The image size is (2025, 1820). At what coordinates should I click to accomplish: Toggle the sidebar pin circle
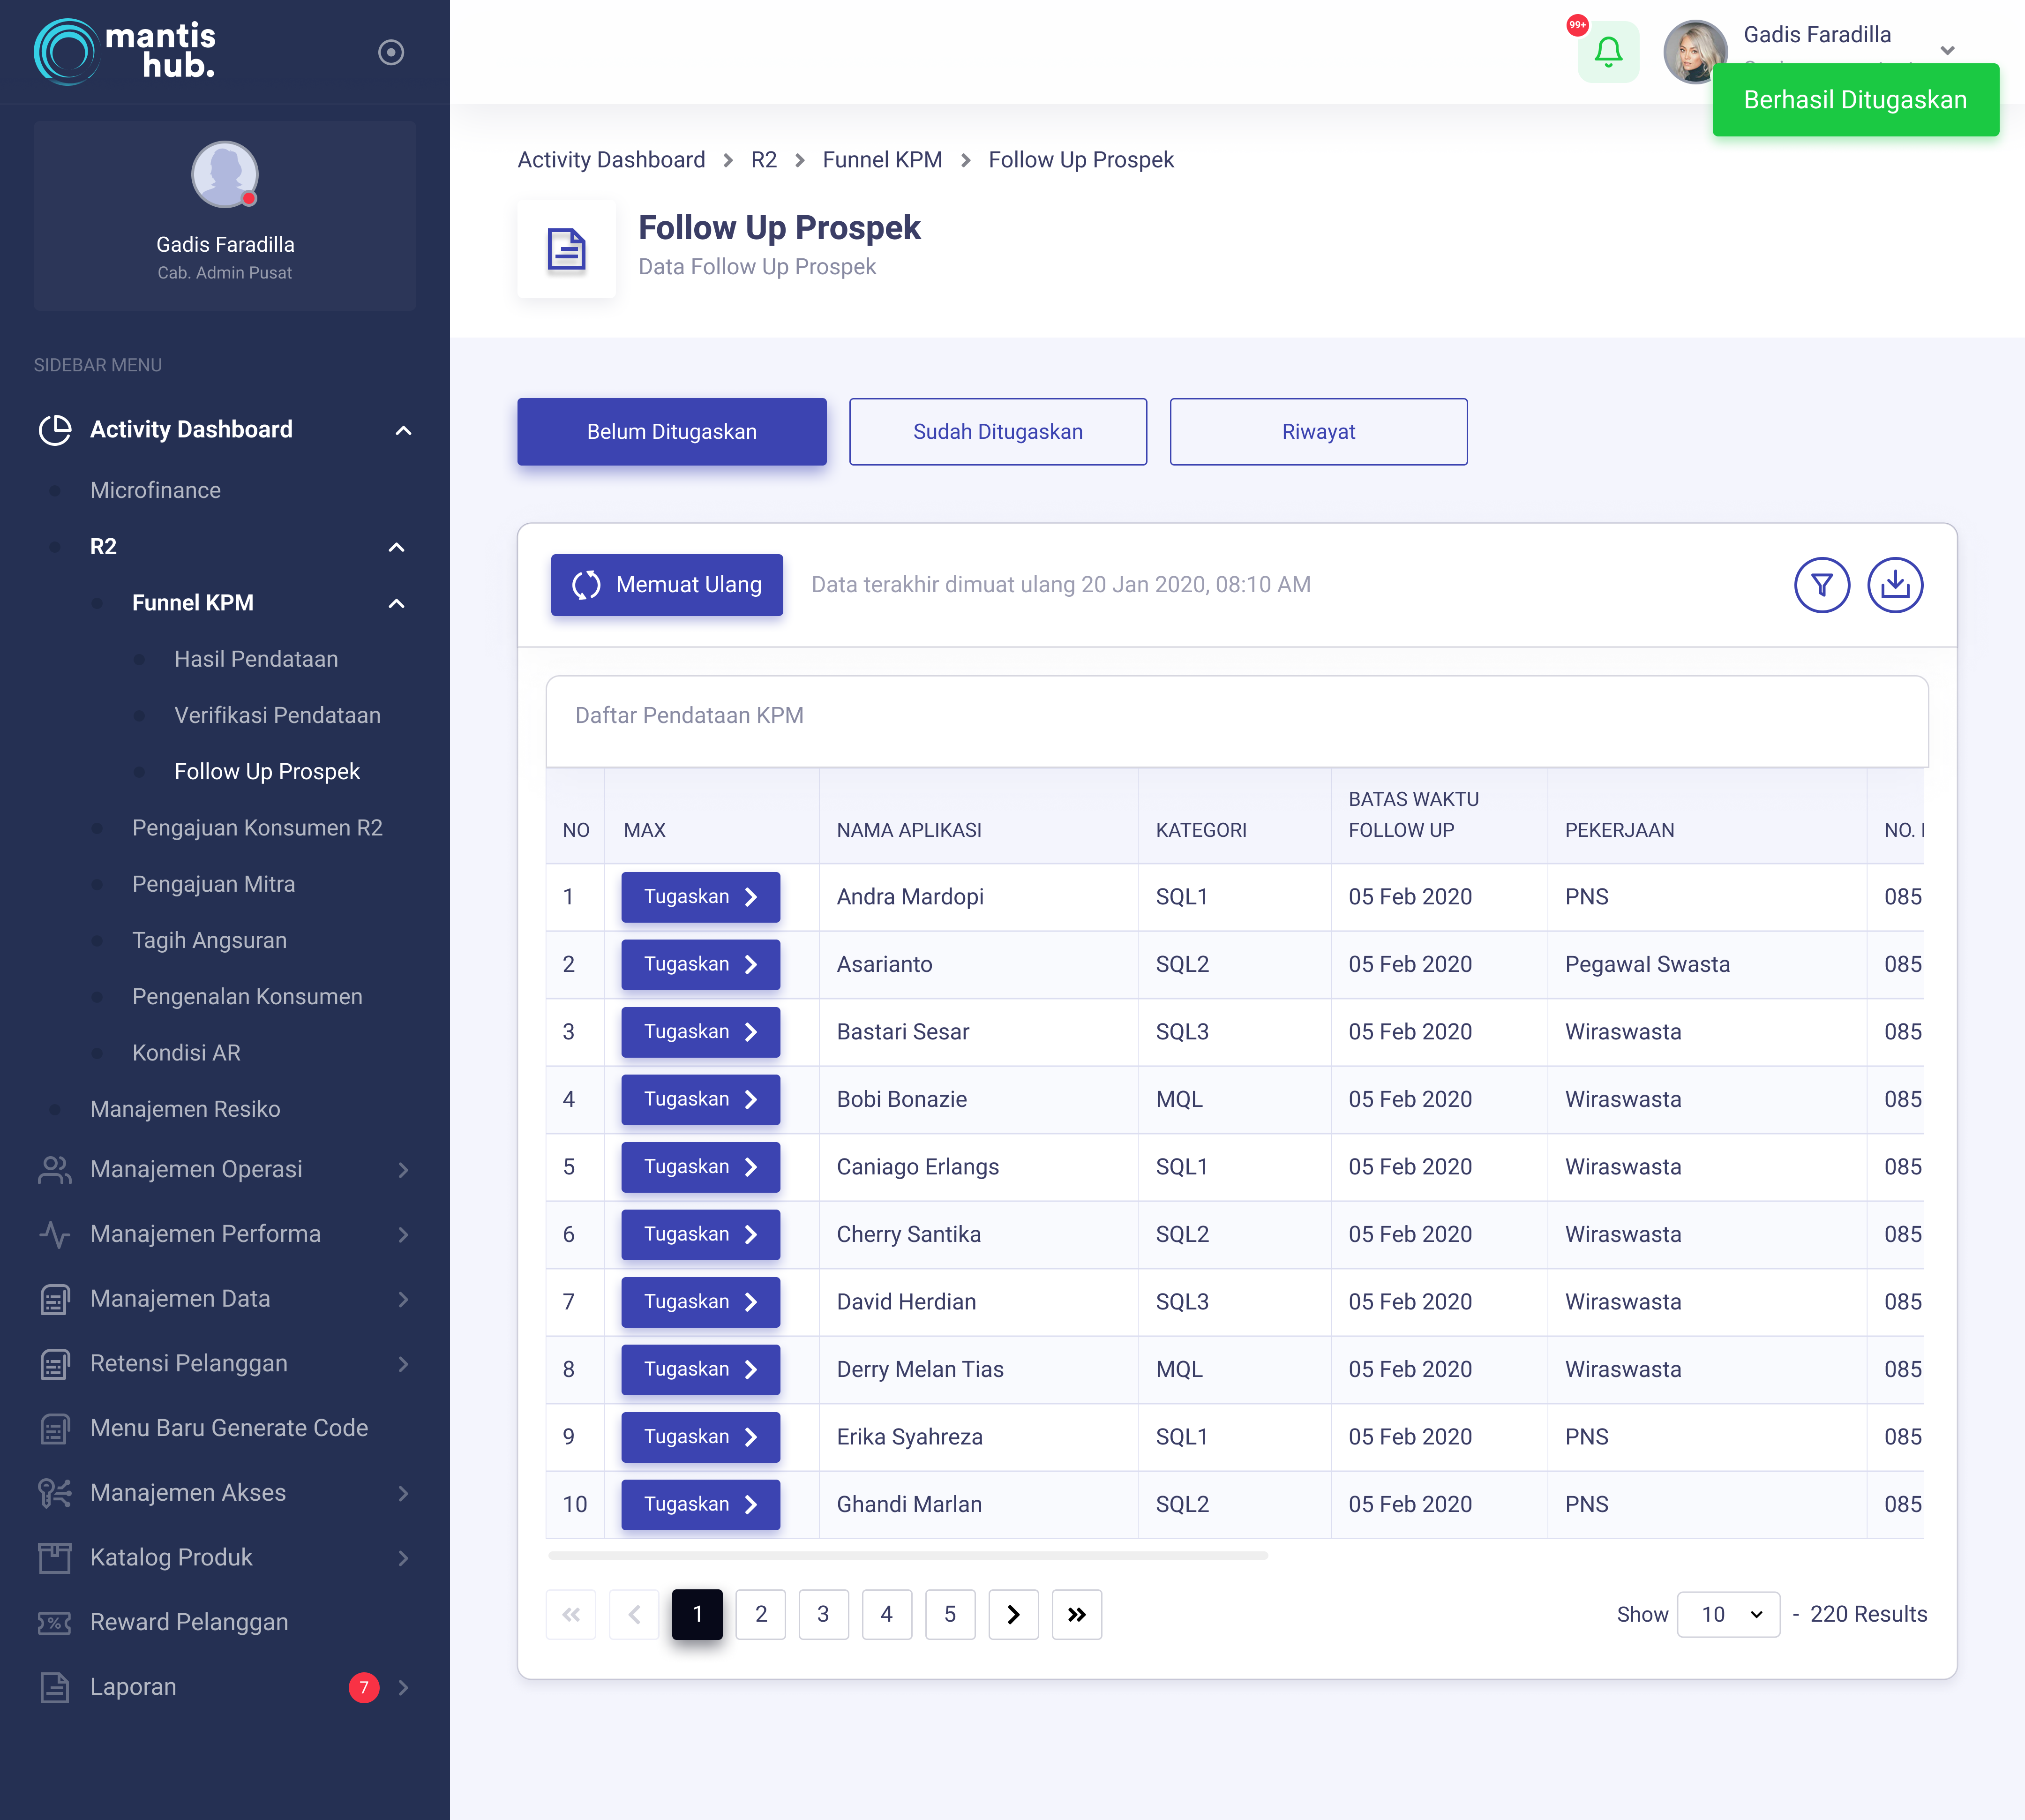point(391,52)
